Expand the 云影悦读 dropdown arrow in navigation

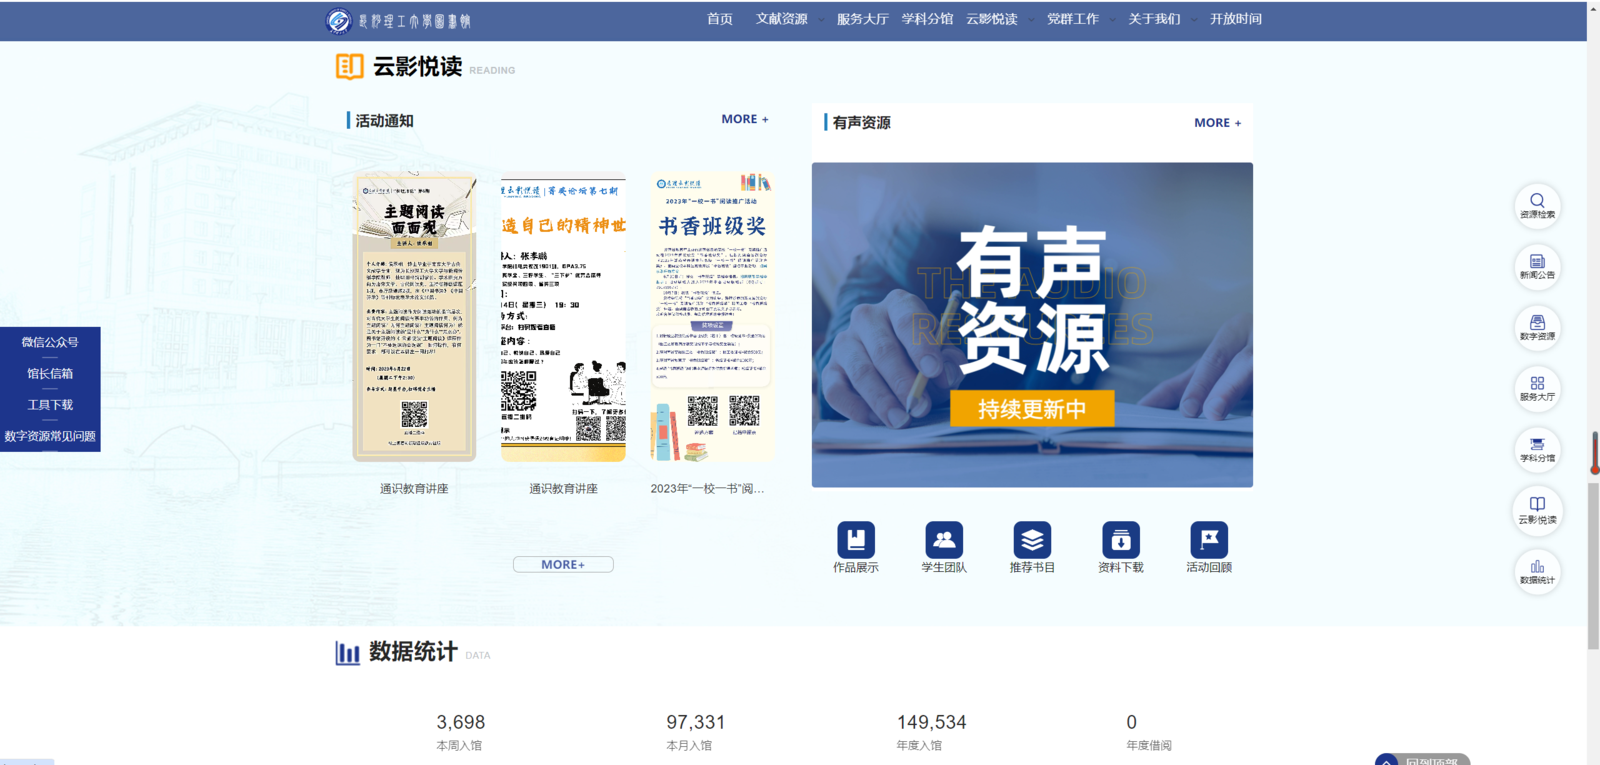pyautogui.click(x=1031, y=20)
